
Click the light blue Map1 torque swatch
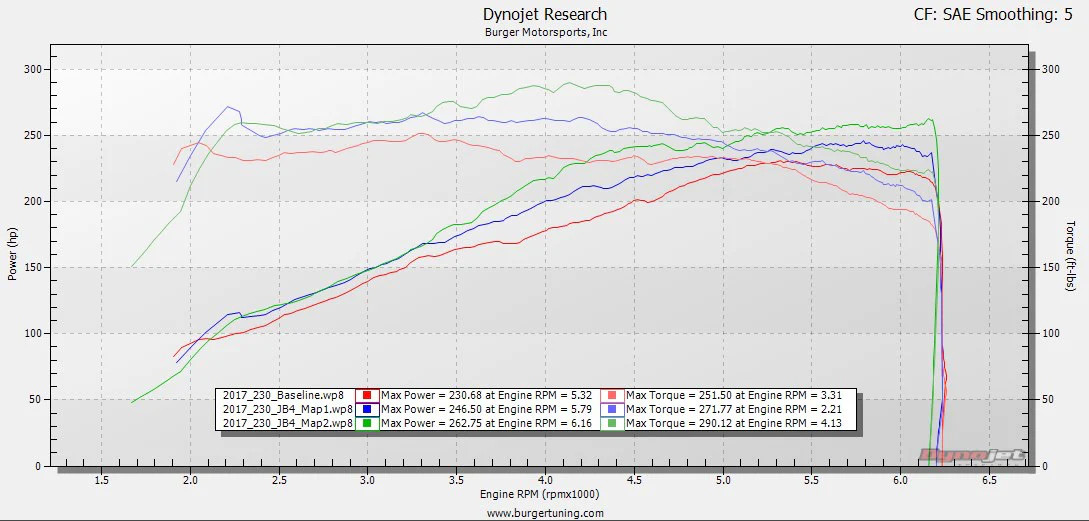[x=612, y=409]
